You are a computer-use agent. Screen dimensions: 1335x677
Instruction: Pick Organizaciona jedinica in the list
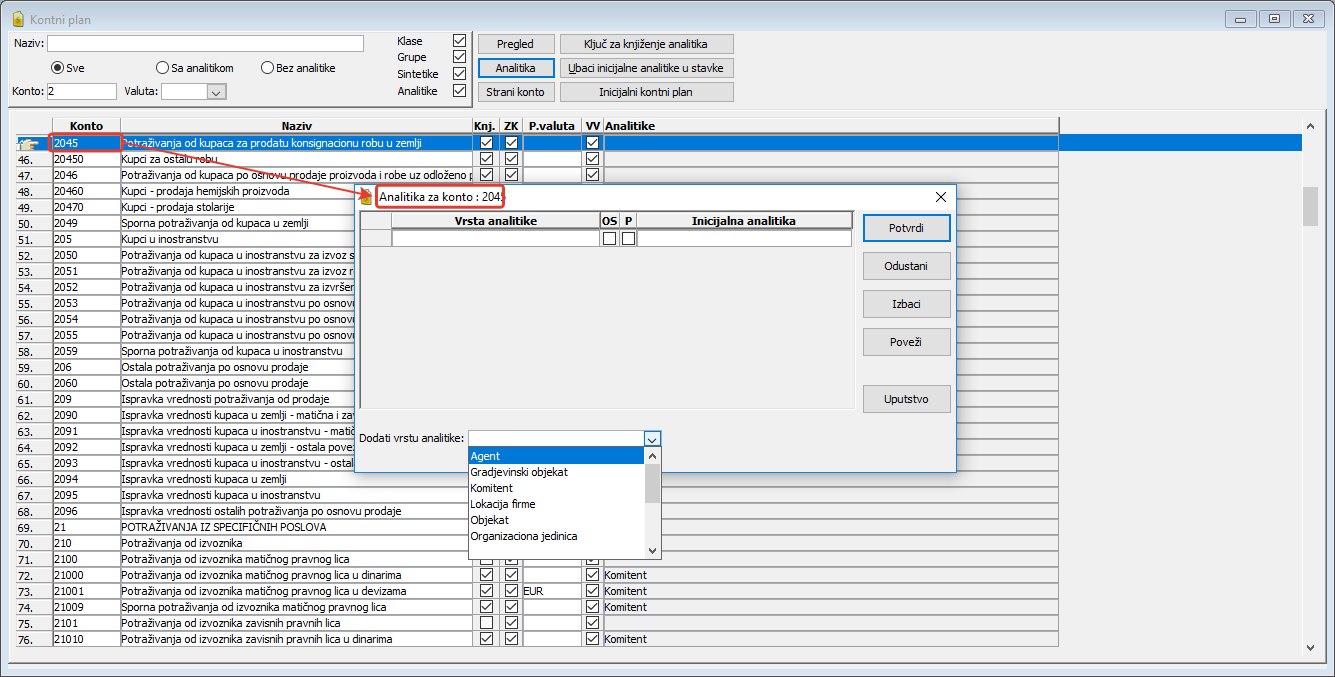523,536
